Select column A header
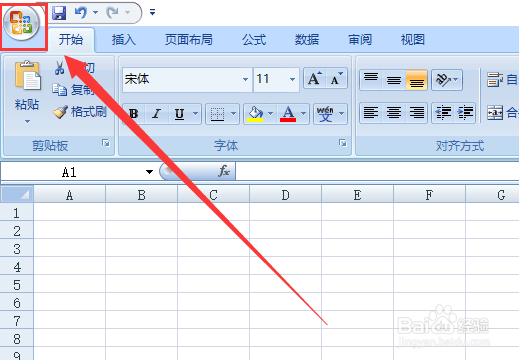Screen dimensions: 519x360 point(69,194)
